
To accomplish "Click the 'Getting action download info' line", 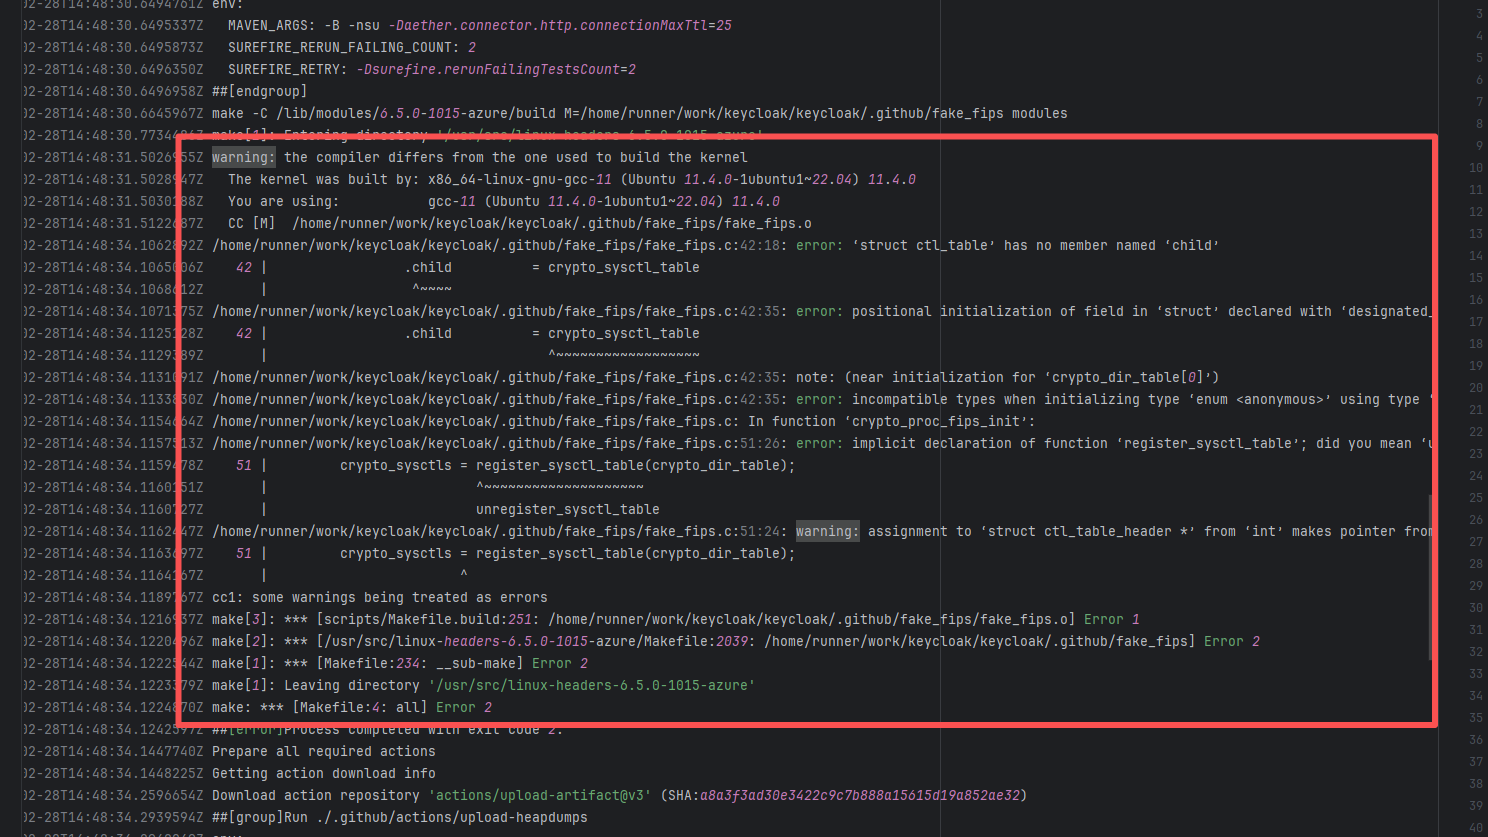I will (x=323, y=773).
